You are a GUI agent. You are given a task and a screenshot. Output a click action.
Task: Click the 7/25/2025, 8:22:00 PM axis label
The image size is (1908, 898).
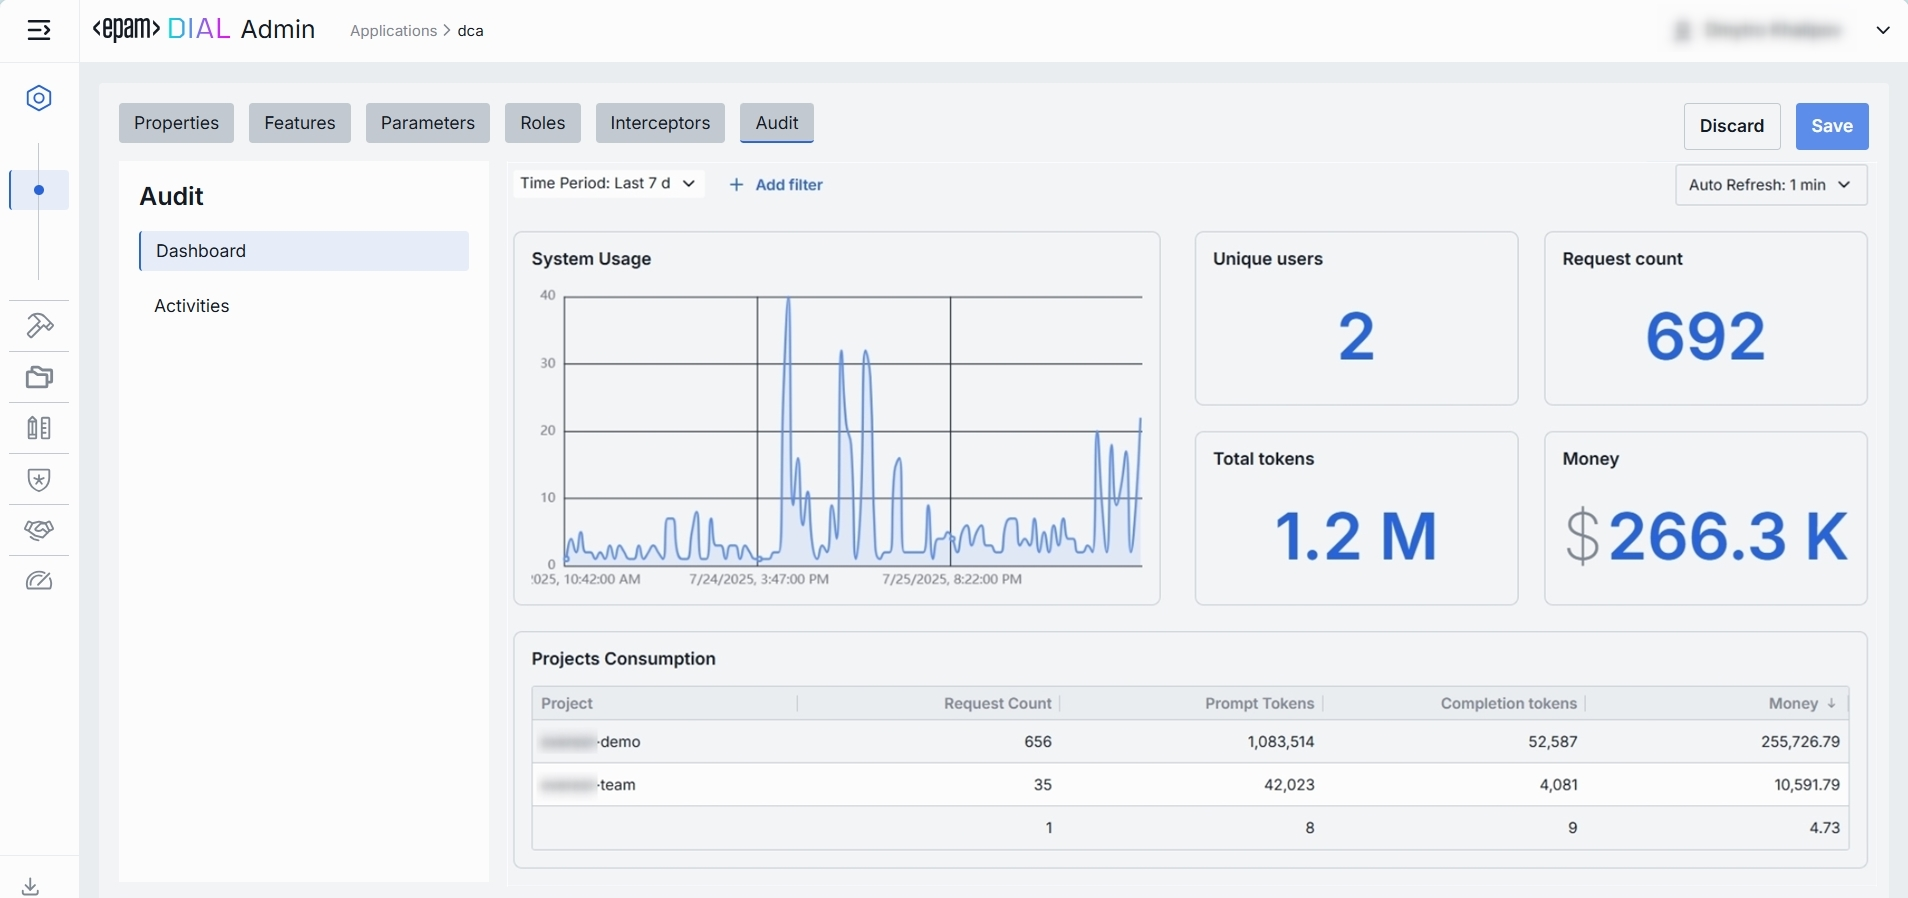click(x=952, y=579)
